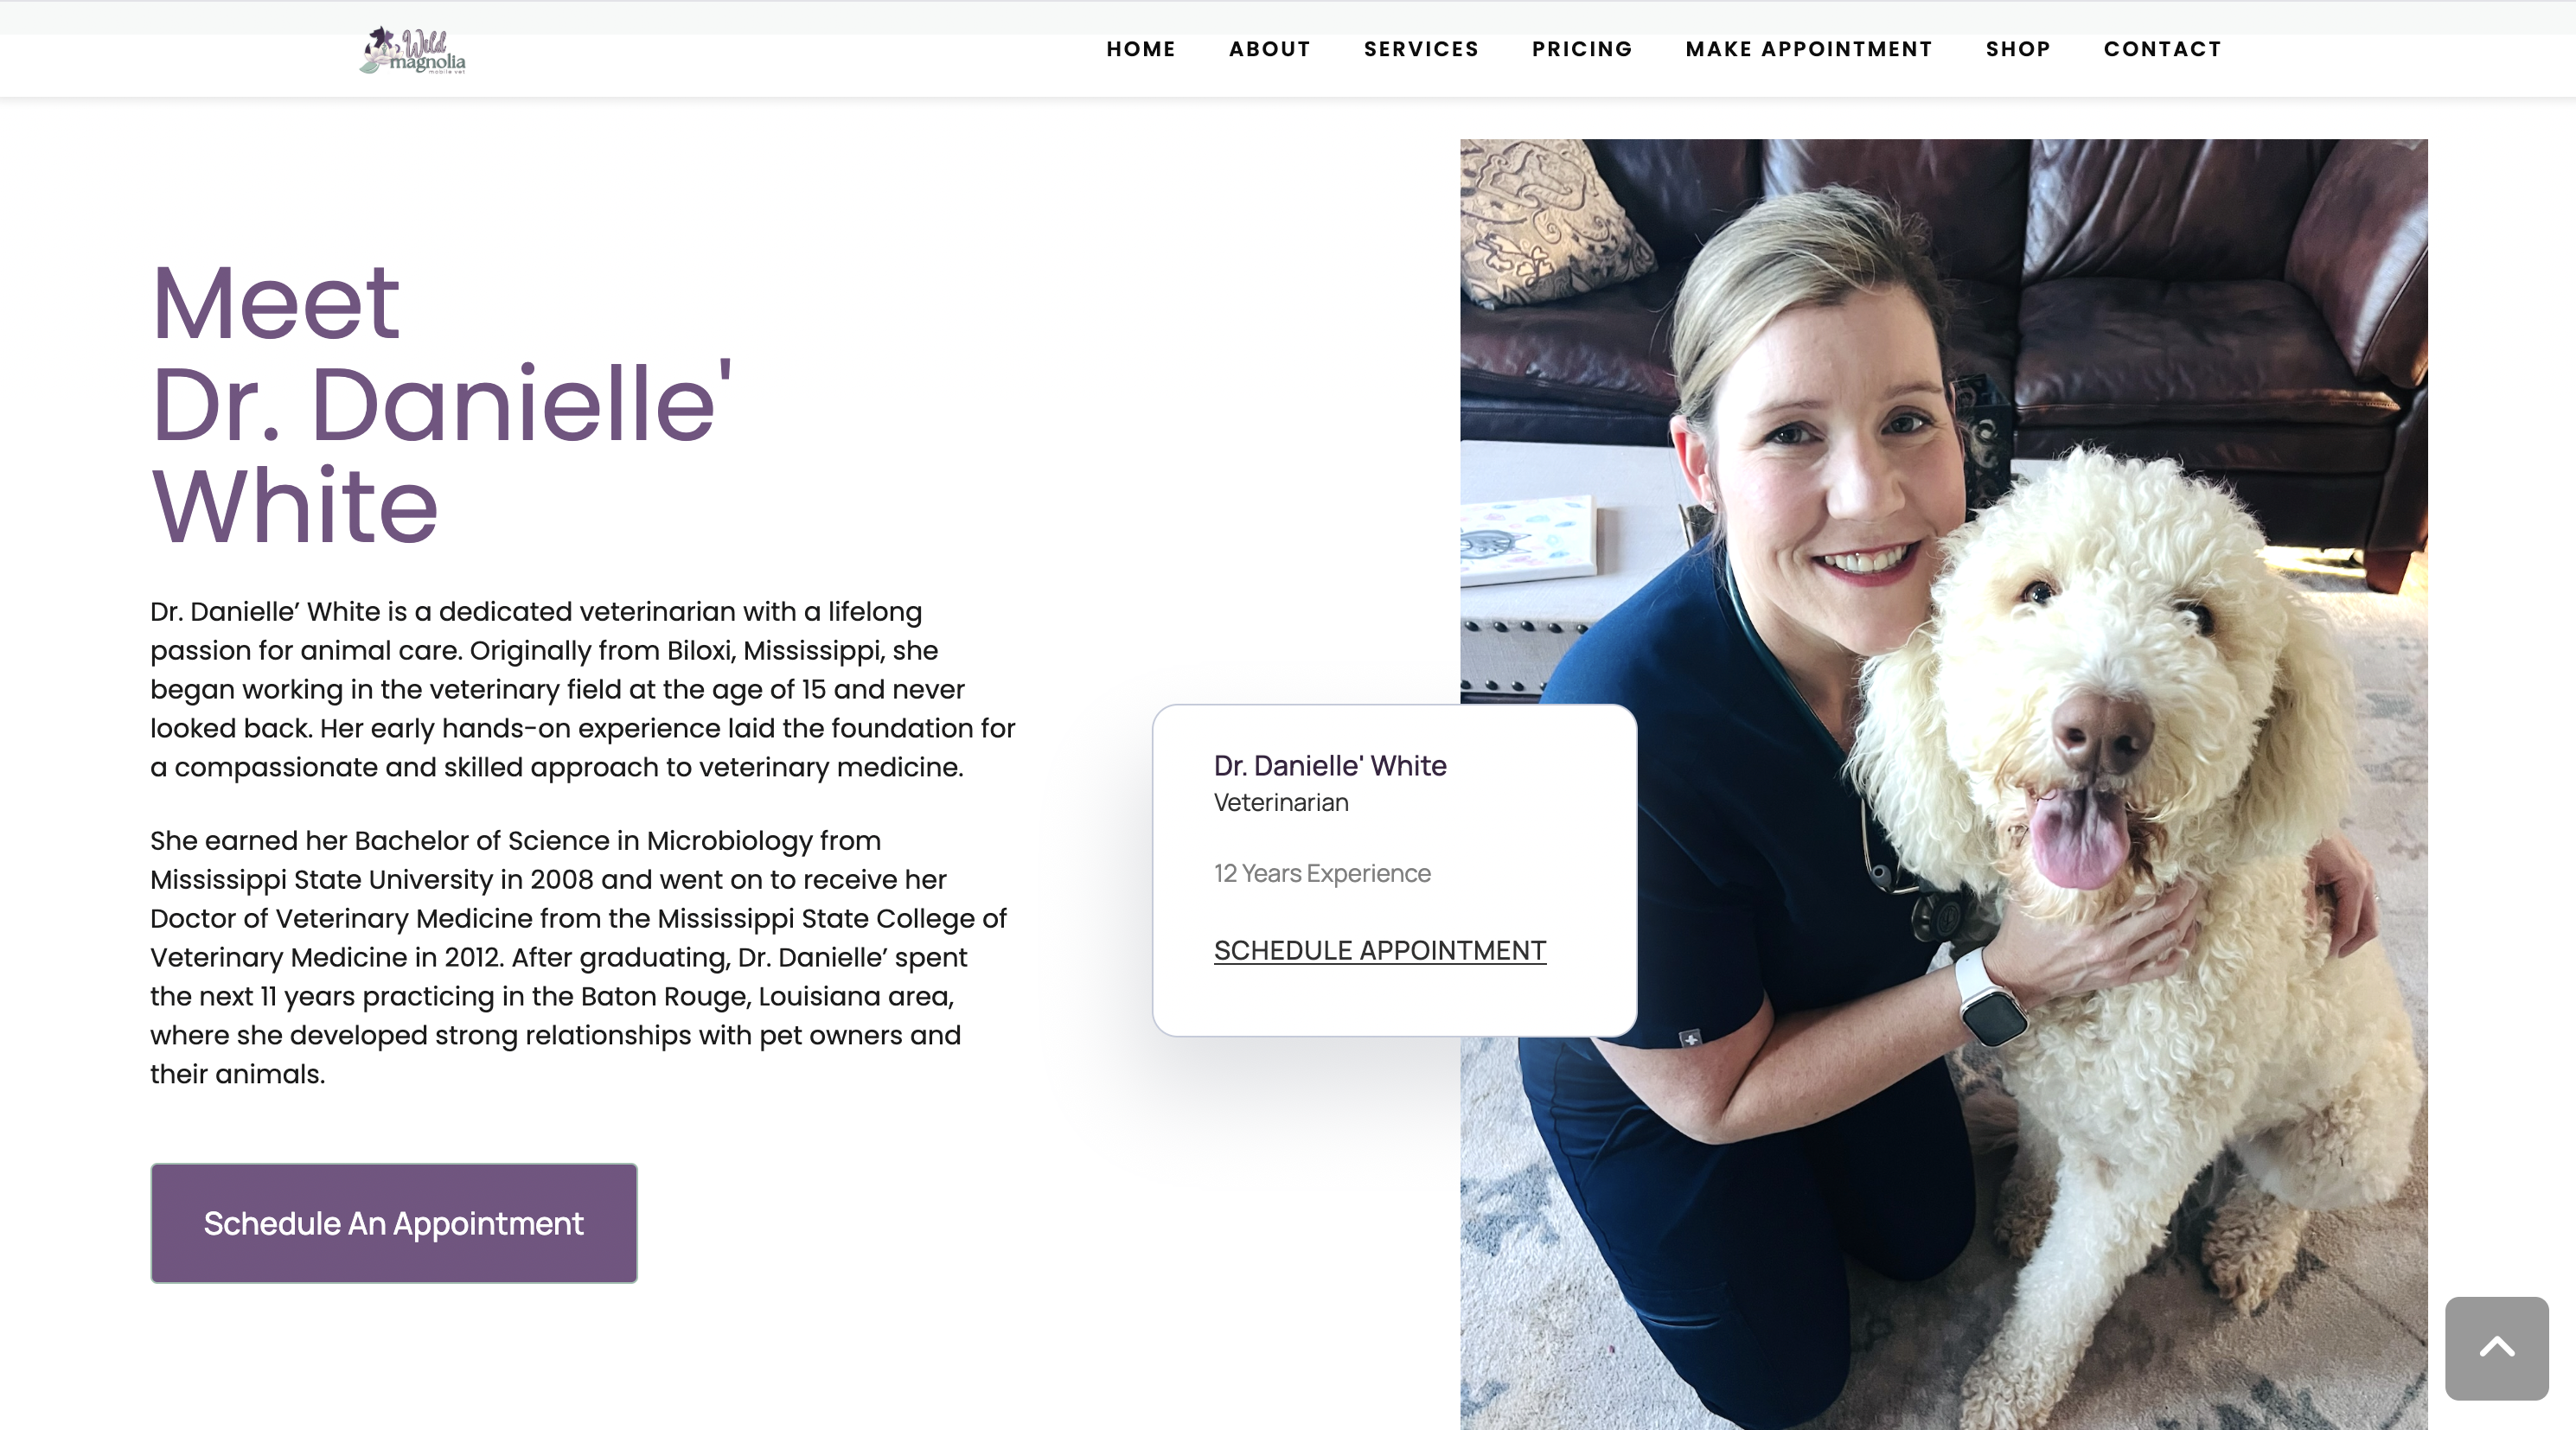Open the CONTACT nav link
The width and height of the screenshot is (2576, 1430).
pos(2162,49)
